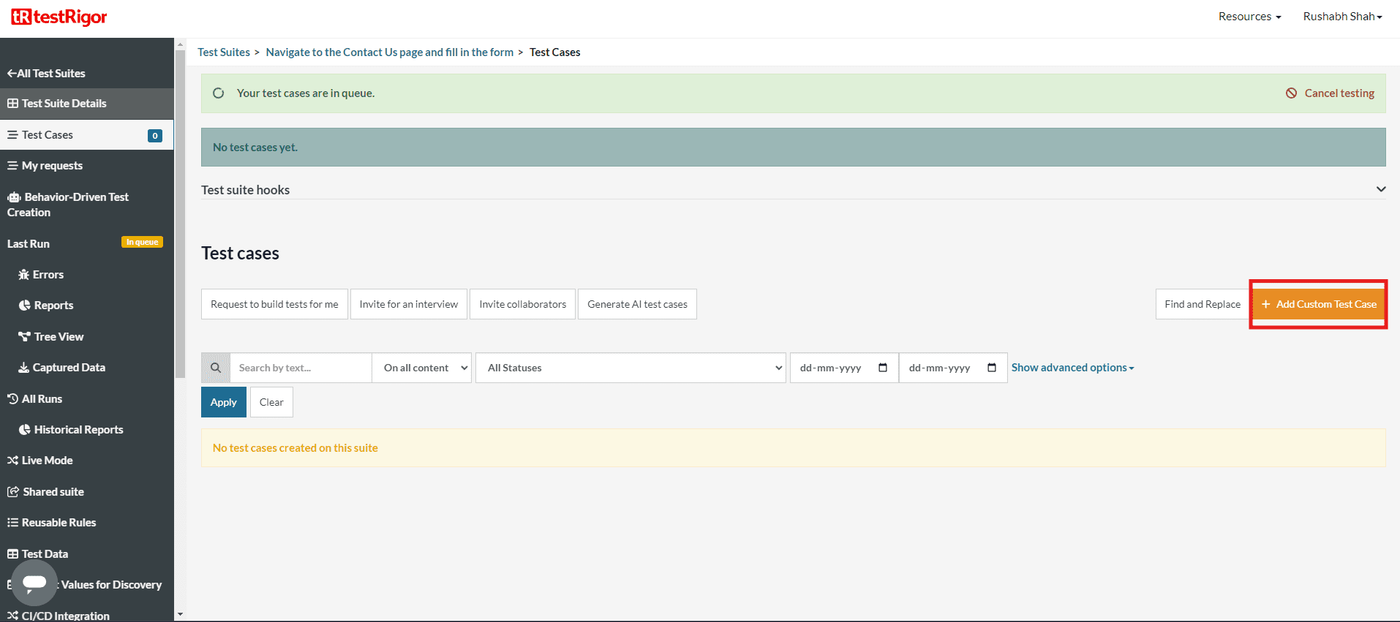The image size is (1400, 622).
Task: Click the Captured Data download icon
Action: click(24, 368)
